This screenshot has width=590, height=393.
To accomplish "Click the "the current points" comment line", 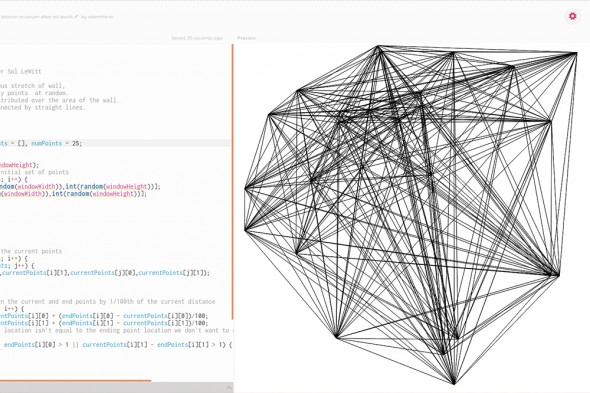I will [x=31, y=251].
